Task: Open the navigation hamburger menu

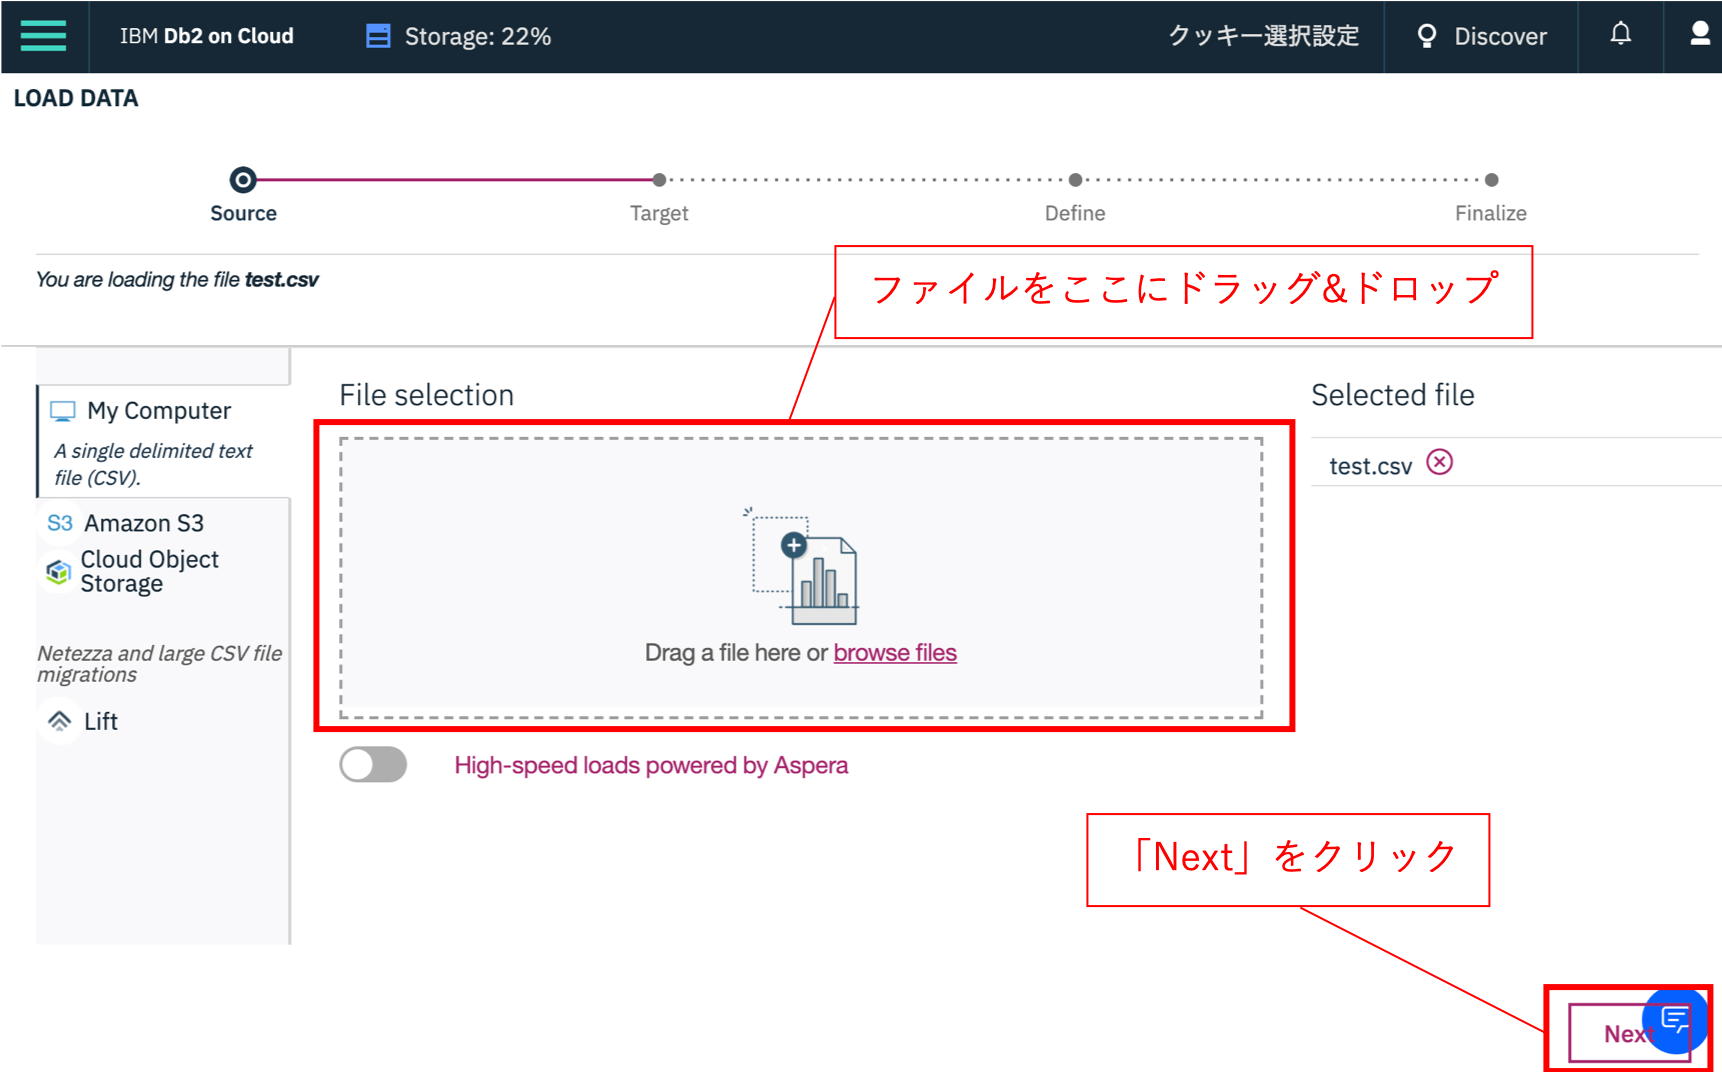Action: click(42, 36)
